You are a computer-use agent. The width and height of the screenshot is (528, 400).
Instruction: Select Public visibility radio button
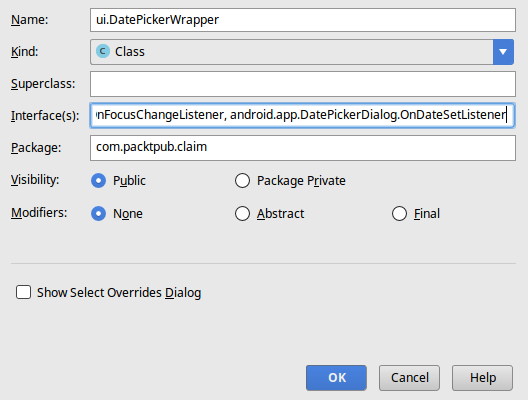[x=99, y=180]
